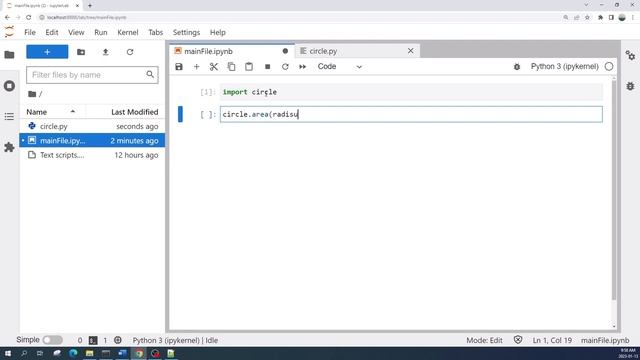Viewport: 640px width, 360px height.
Task: Open Running Terminals and Kernels panel
Action: point(9,86)
